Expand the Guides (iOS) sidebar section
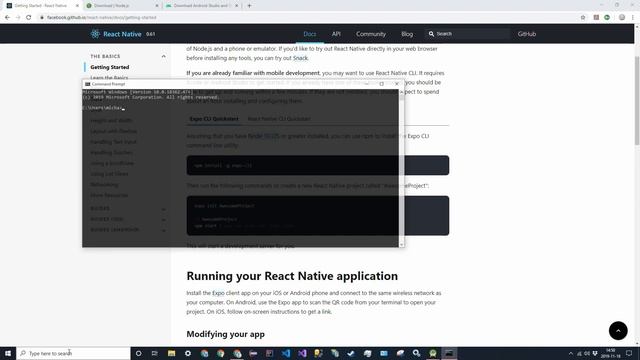 [x=164, y=220]
